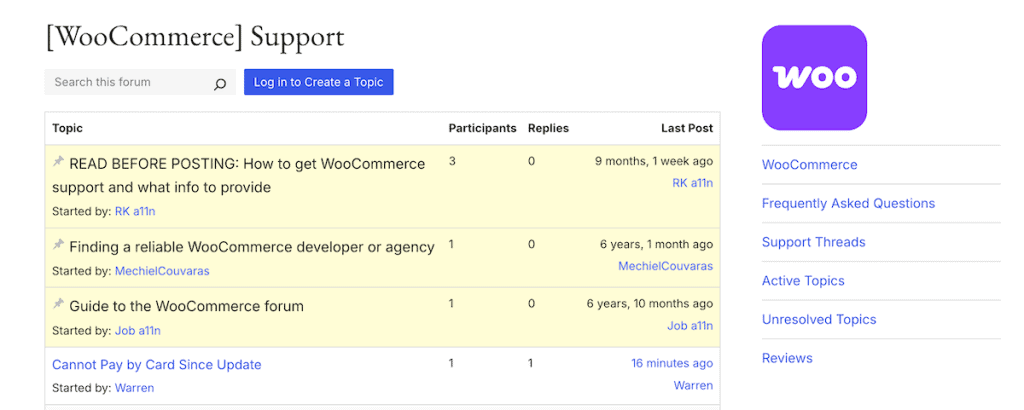Open Unresolved Topics sidebar link
Image resolution: width=1024 pixels, height=410 pixels.
(819, 319)
